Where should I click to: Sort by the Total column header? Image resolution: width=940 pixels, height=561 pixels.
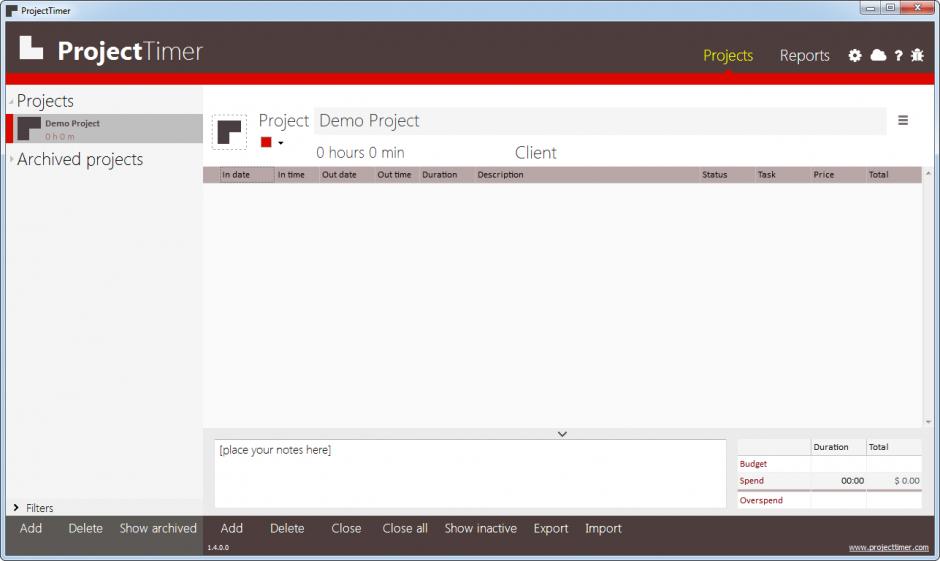coord(893,174)
